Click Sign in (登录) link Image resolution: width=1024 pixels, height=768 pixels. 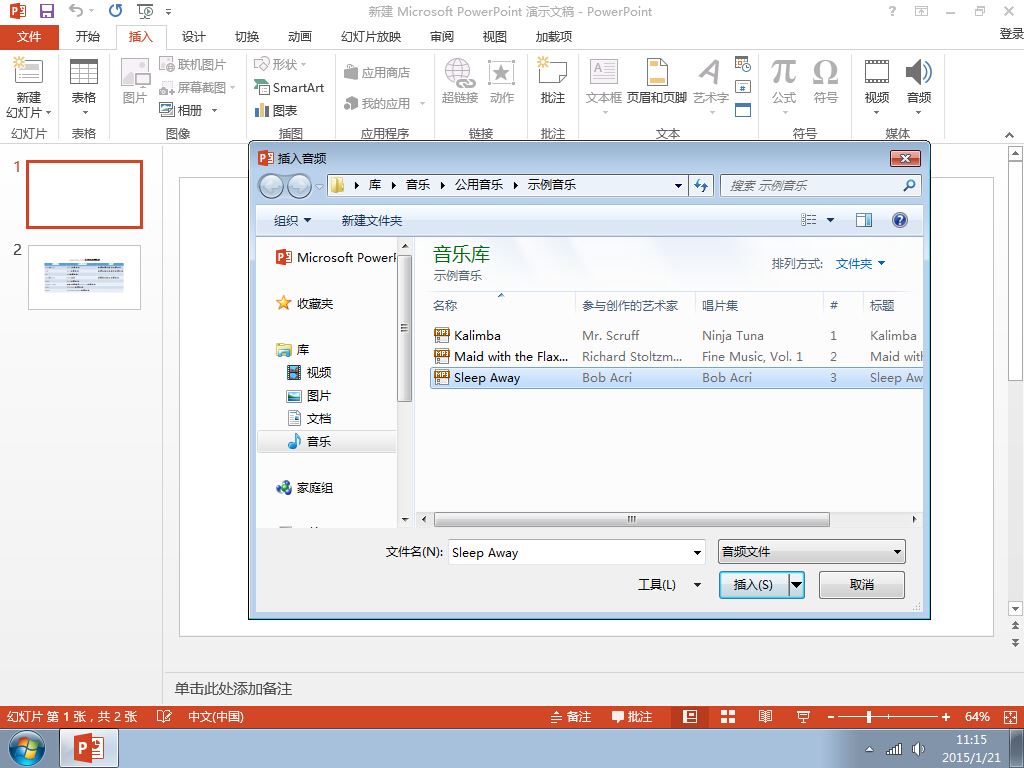pyautogui.click(x=1011, y=33)
